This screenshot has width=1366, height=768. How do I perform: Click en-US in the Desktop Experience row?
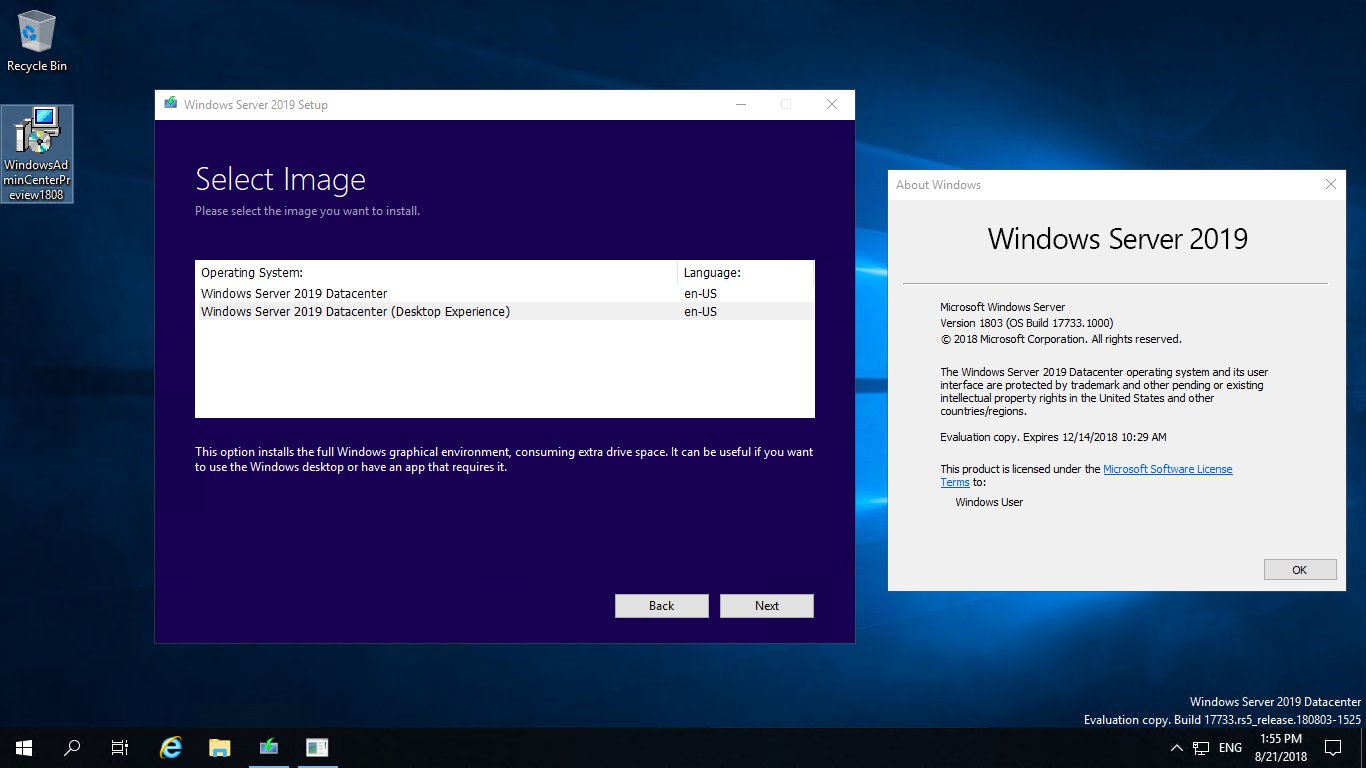[x=700, y=311]
